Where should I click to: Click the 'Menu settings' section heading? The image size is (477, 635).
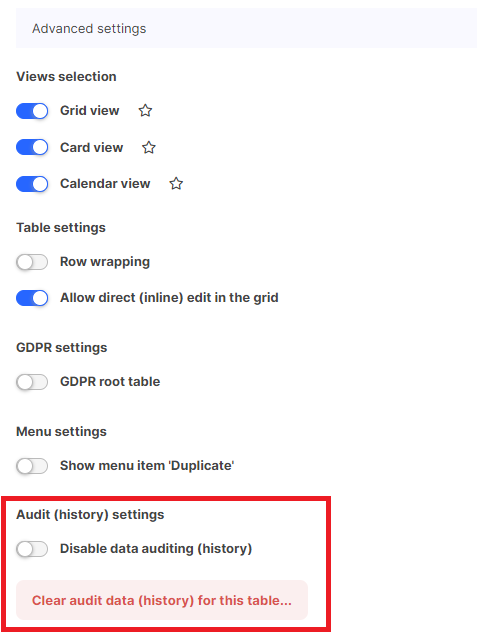coord(61,432)
